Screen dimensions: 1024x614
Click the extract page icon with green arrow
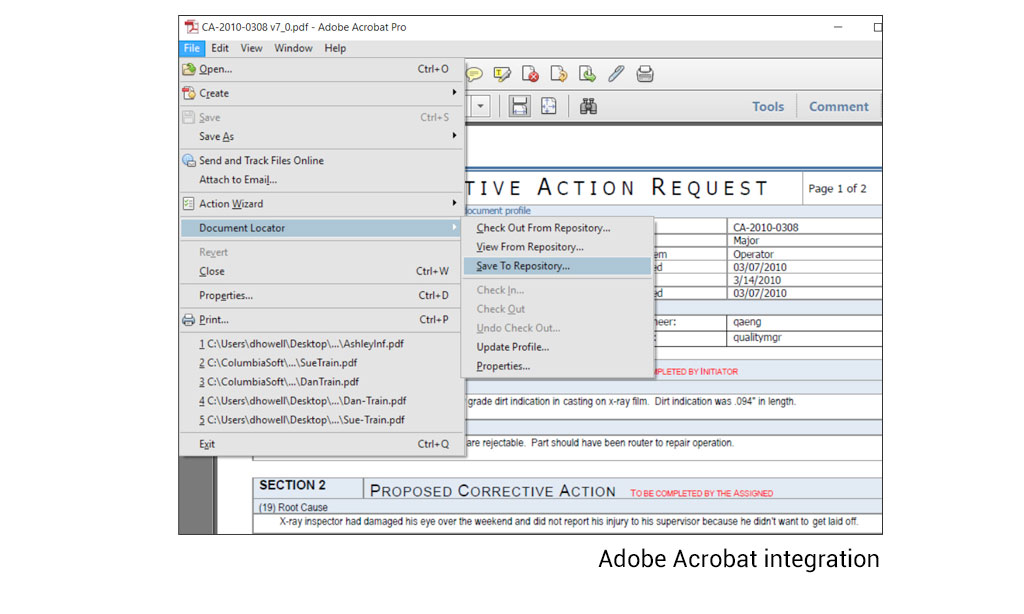point(587,74)
